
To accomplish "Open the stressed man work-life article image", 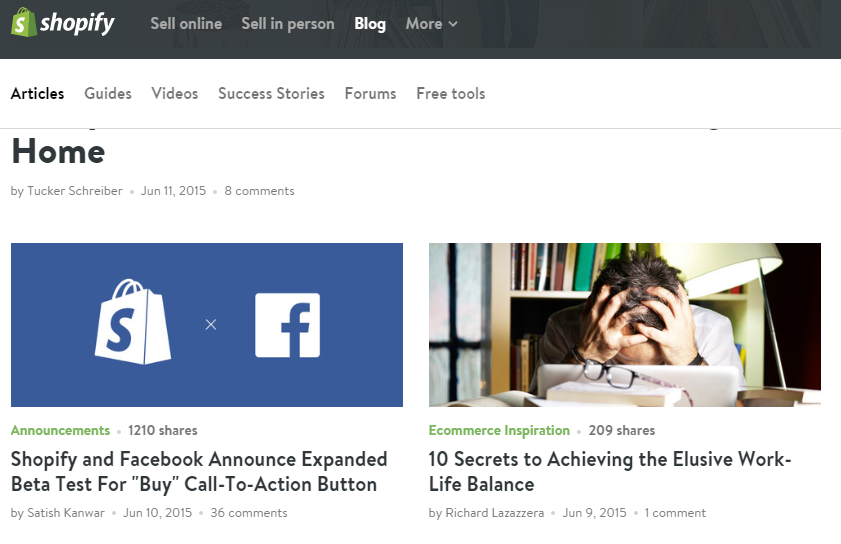I will tap(625, 325).
